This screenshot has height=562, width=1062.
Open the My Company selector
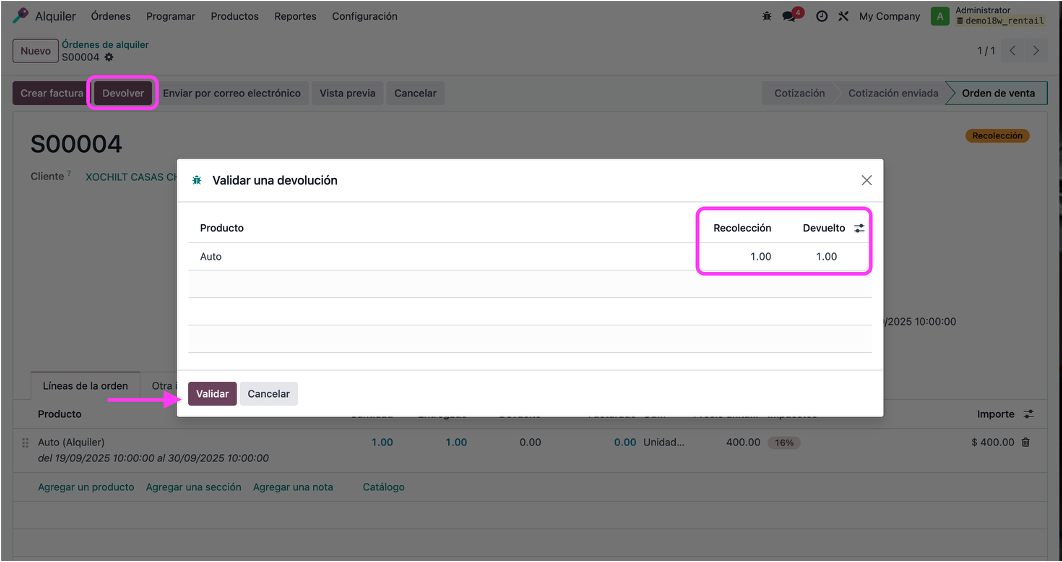pyautogui.click(x=889, y=16)
